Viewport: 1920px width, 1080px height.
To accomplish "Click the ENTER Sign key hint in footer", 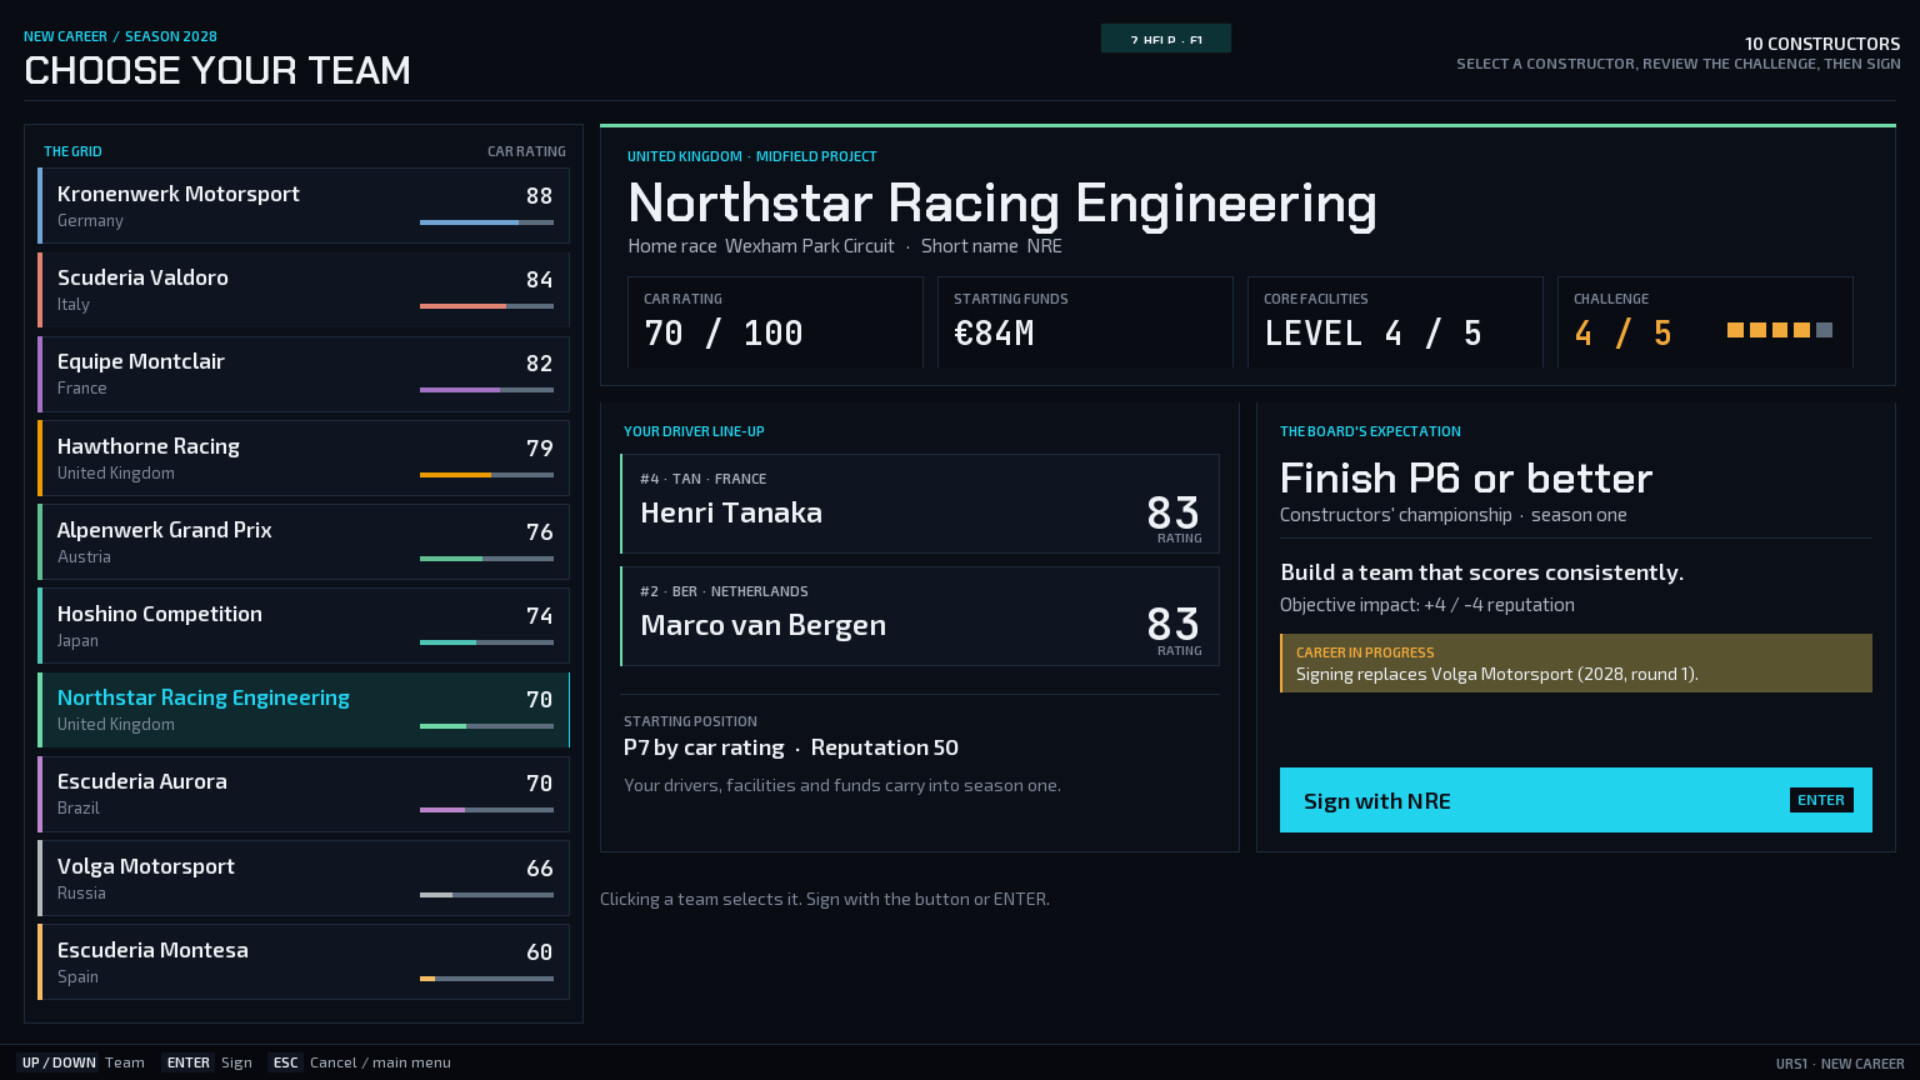I will [209, 1062].
